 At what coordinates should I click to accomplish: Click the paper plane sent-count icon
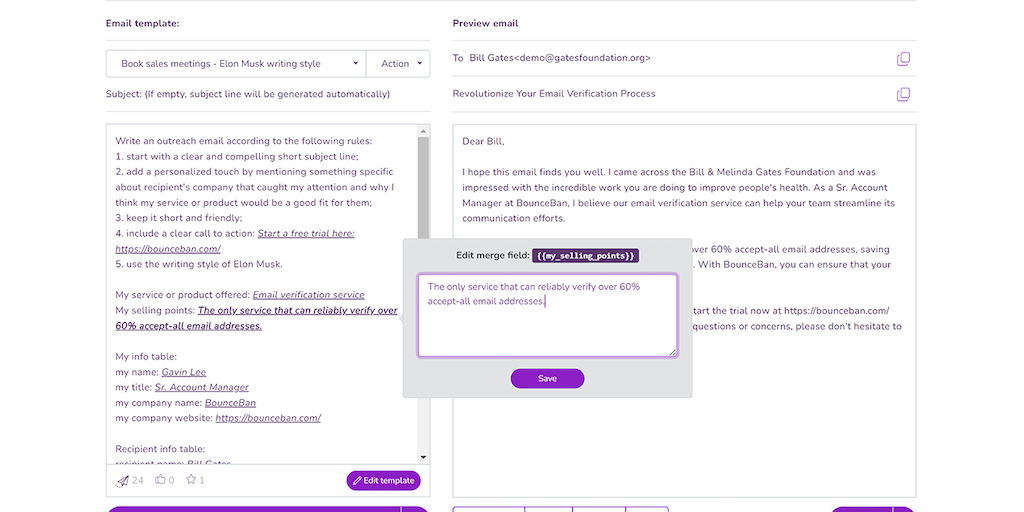pyautogui.click(x=123, y=481)
